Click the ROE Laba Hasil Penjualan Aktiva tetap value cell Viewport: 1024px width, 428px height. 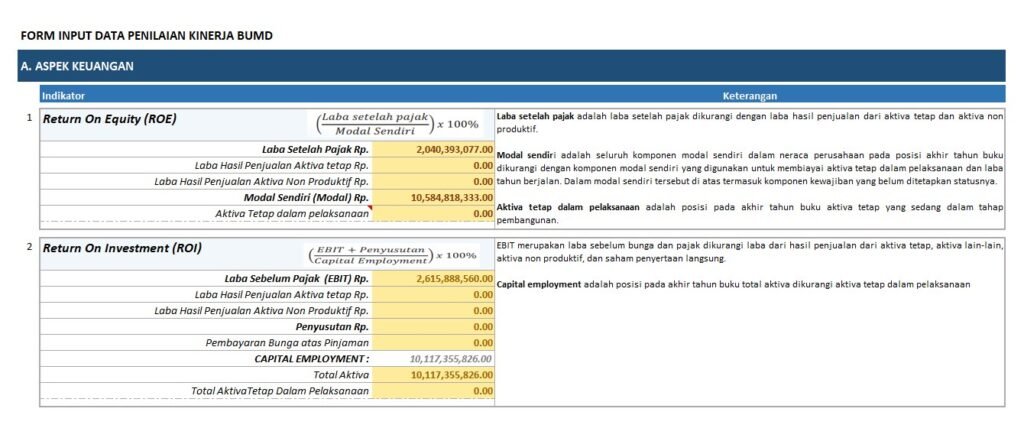tap(433, 165)
